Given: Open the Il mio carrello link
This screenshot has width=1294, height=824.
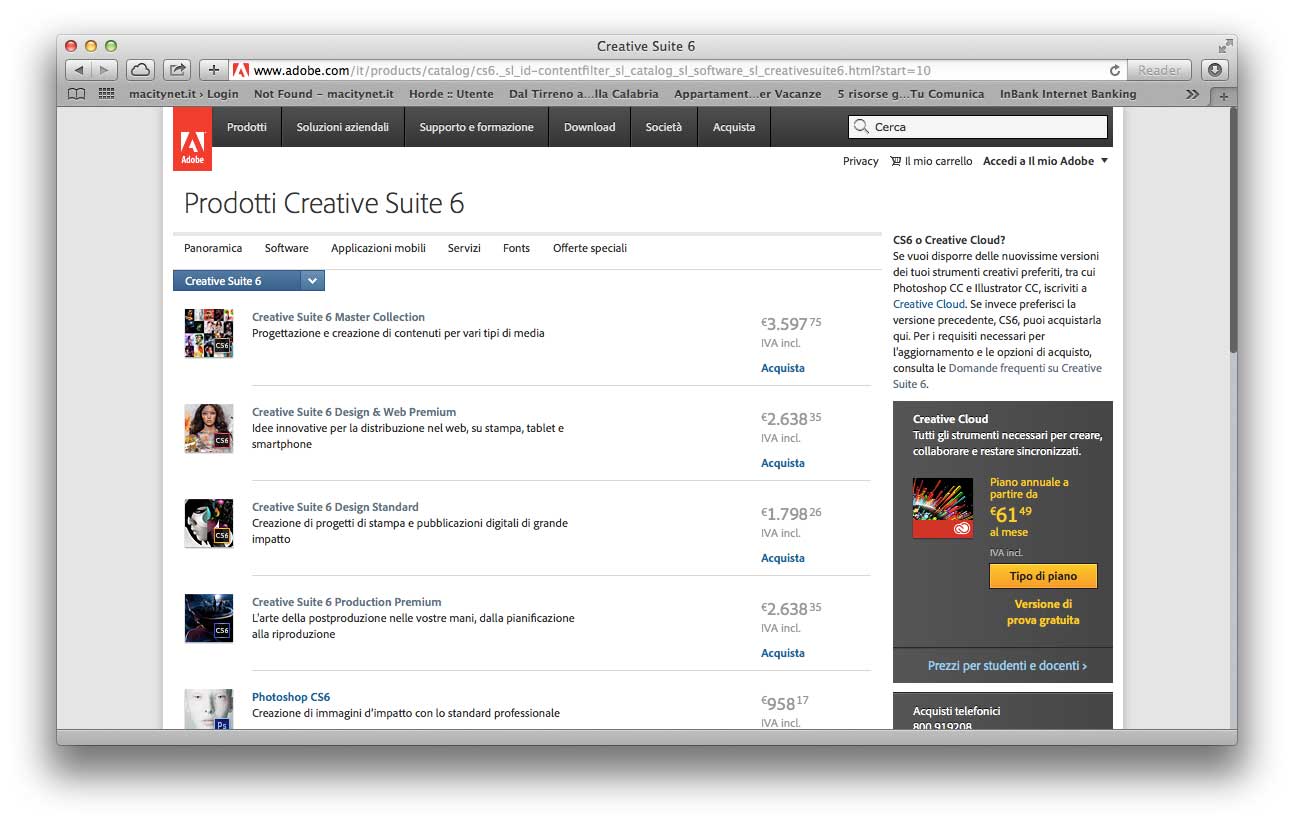Looking at the screenshot, I should (938, 161).
